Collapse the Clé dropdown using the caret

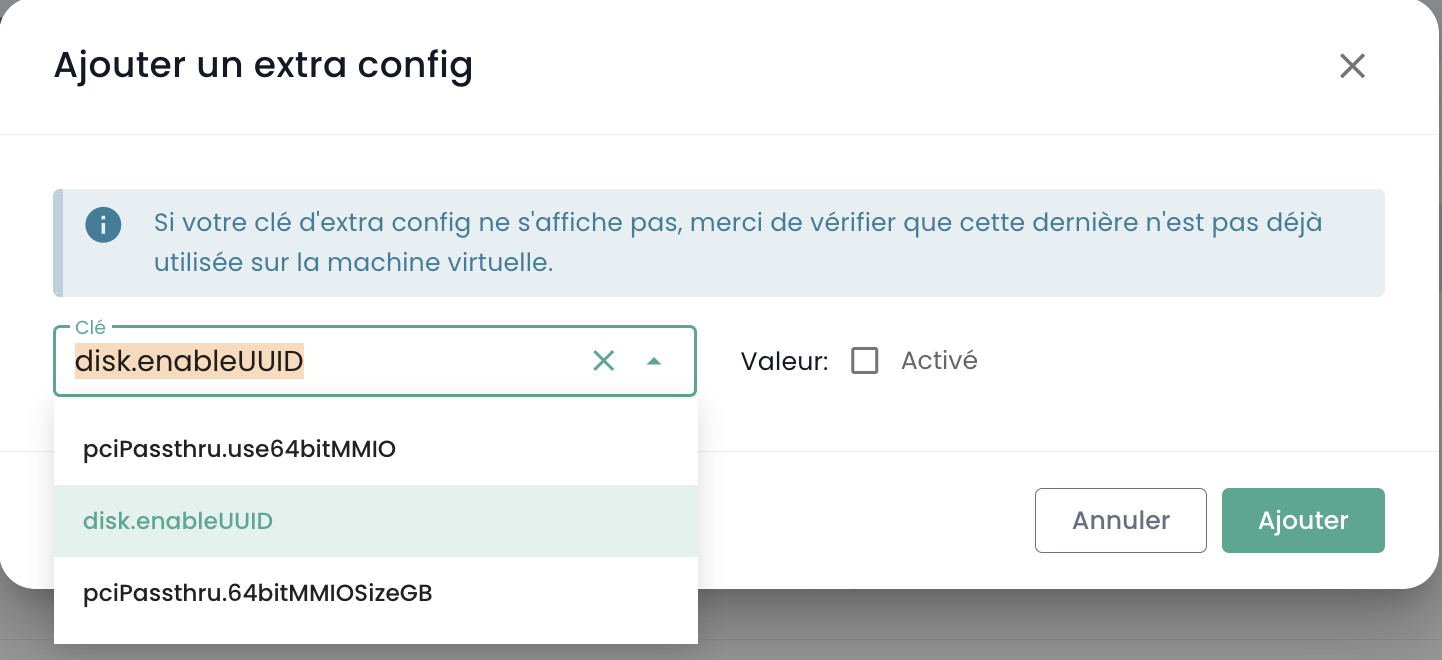click(x=654, y=361)
